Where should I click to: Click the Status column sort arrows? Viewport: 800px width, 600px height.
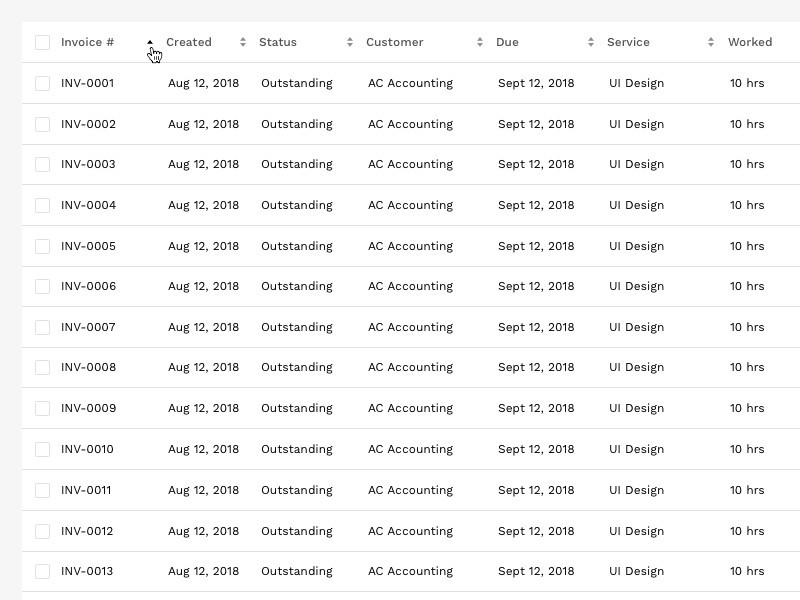350,42
